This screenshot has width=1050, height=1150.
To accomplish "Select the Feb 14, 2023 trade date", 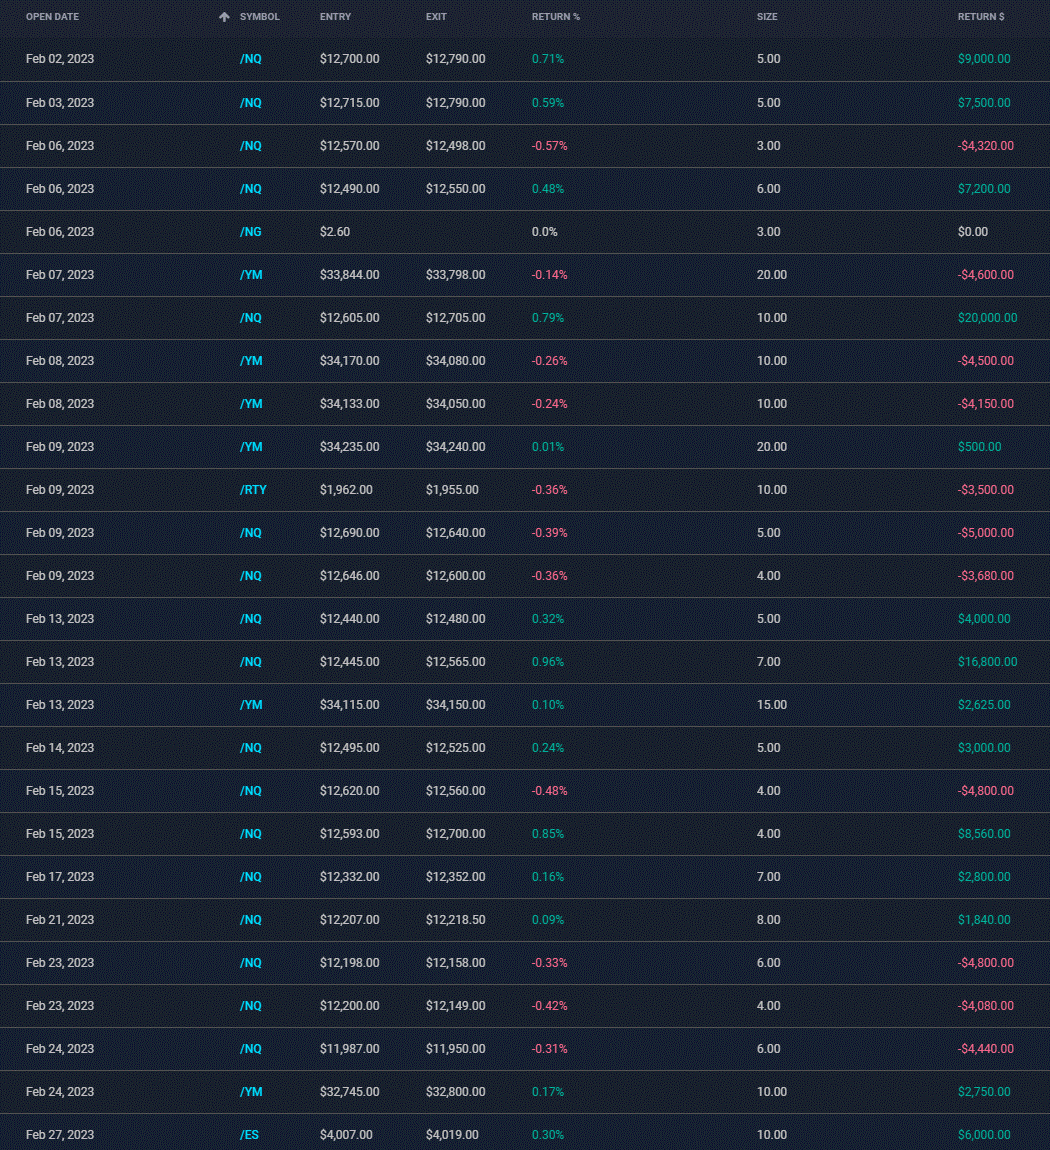I will [60, 748].
